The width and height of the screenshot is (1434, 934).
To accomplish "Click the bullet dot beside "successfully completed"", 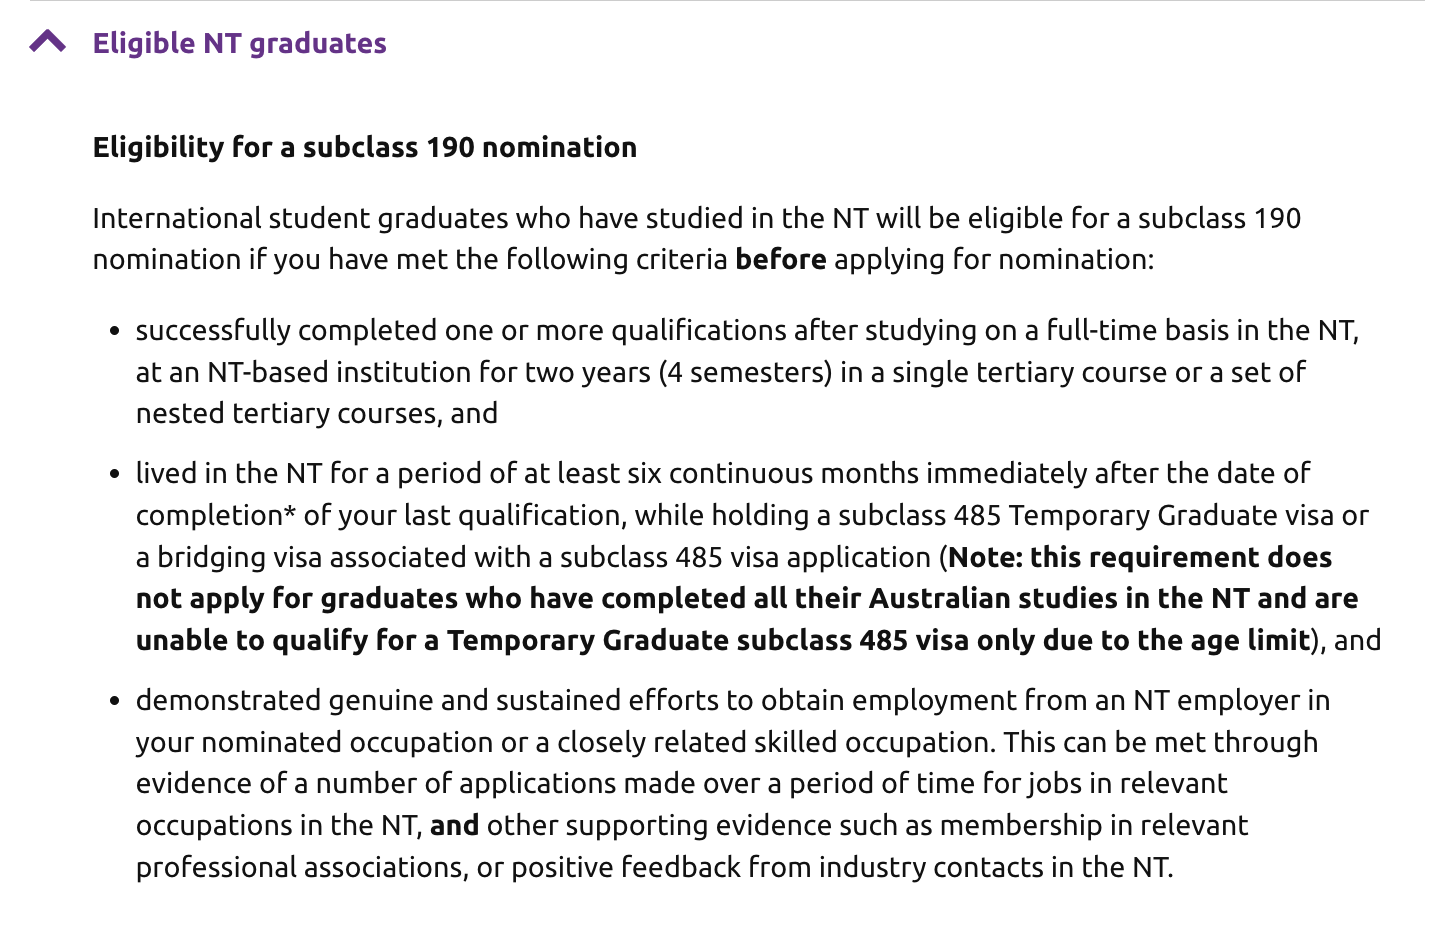I will coord(115,331).
